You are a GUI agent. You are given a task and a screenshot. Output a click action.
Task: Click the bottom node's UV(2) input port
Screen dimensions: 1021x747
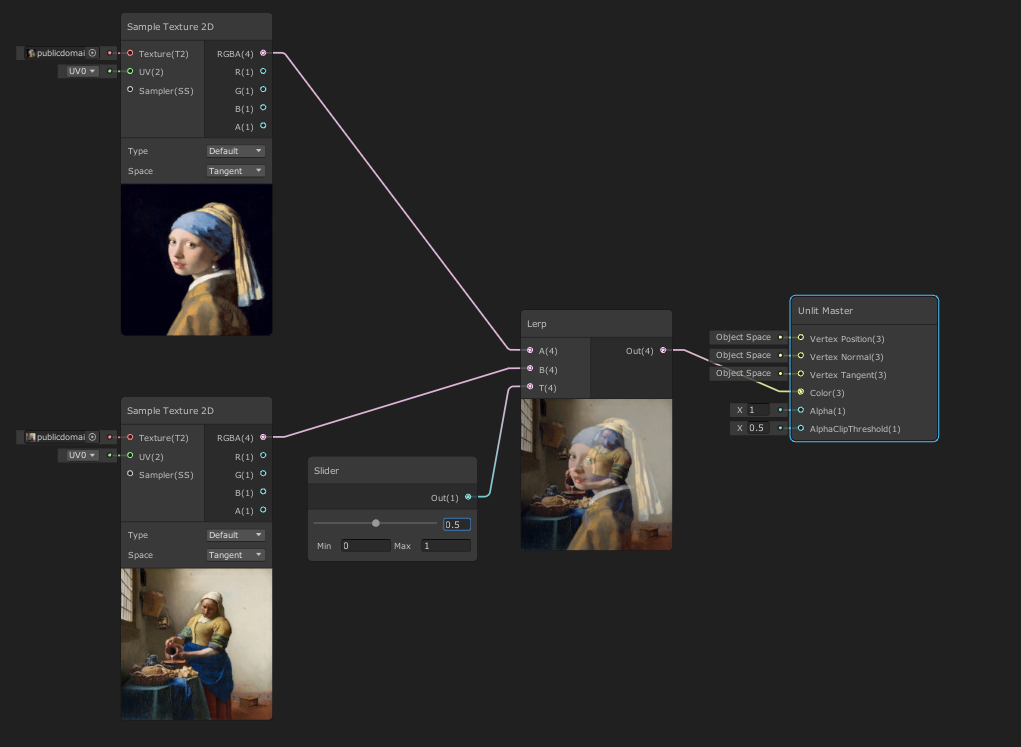click(130, 455)
